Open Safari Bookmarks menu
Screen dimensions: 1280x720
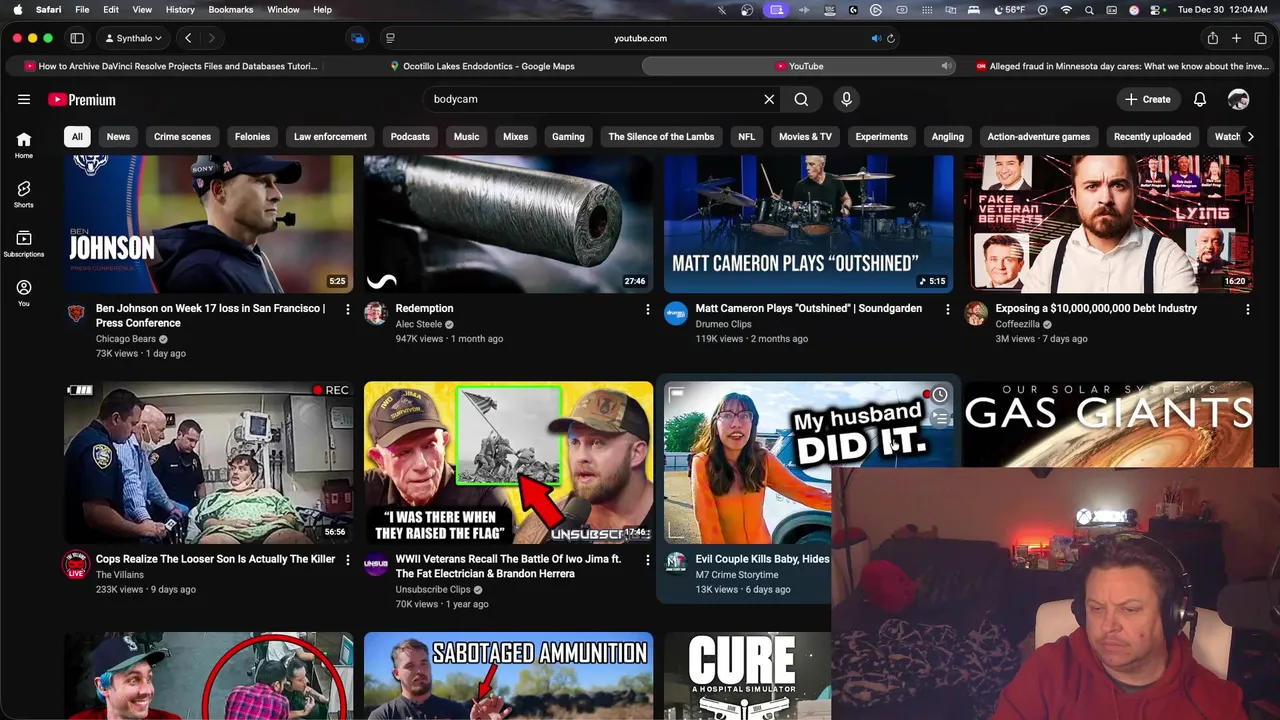231,9
